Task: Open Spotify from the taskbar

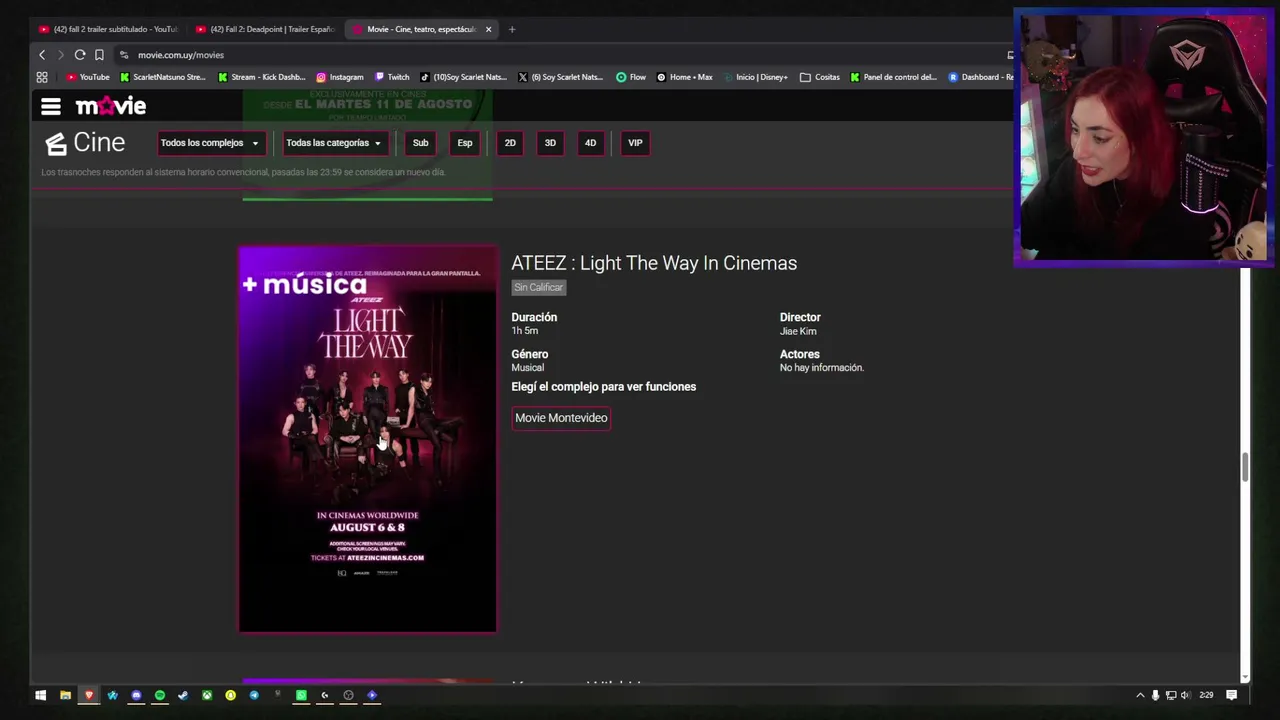Action: tap(159, 695)
